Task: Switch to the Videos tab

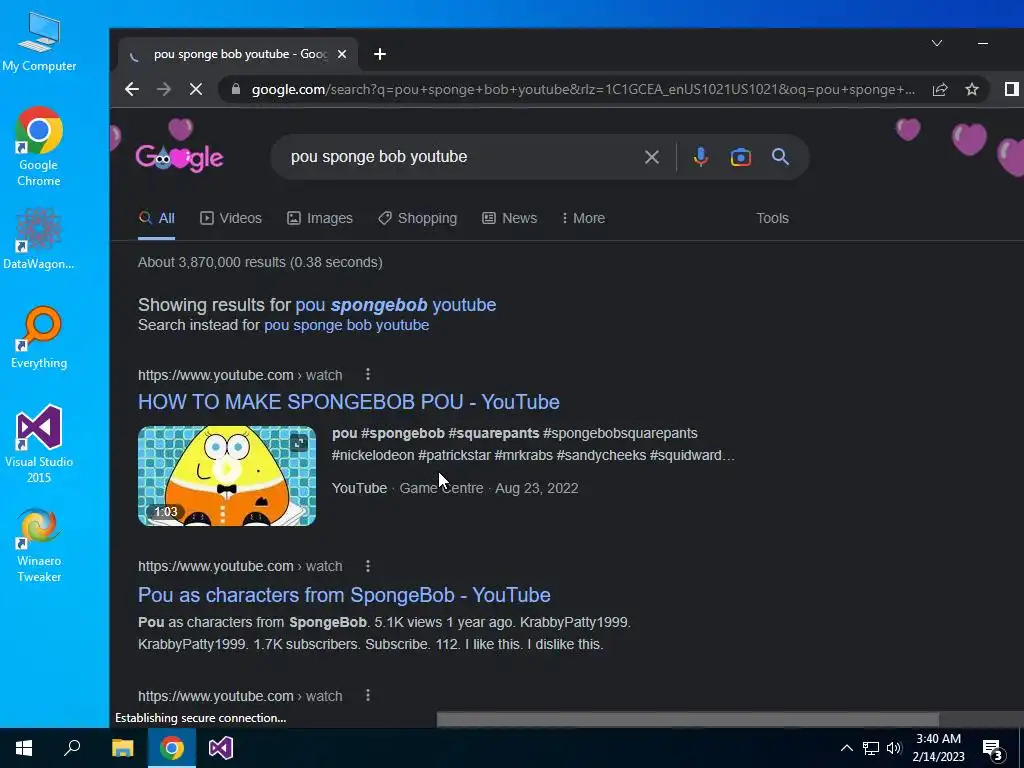Action: (231, 218)
